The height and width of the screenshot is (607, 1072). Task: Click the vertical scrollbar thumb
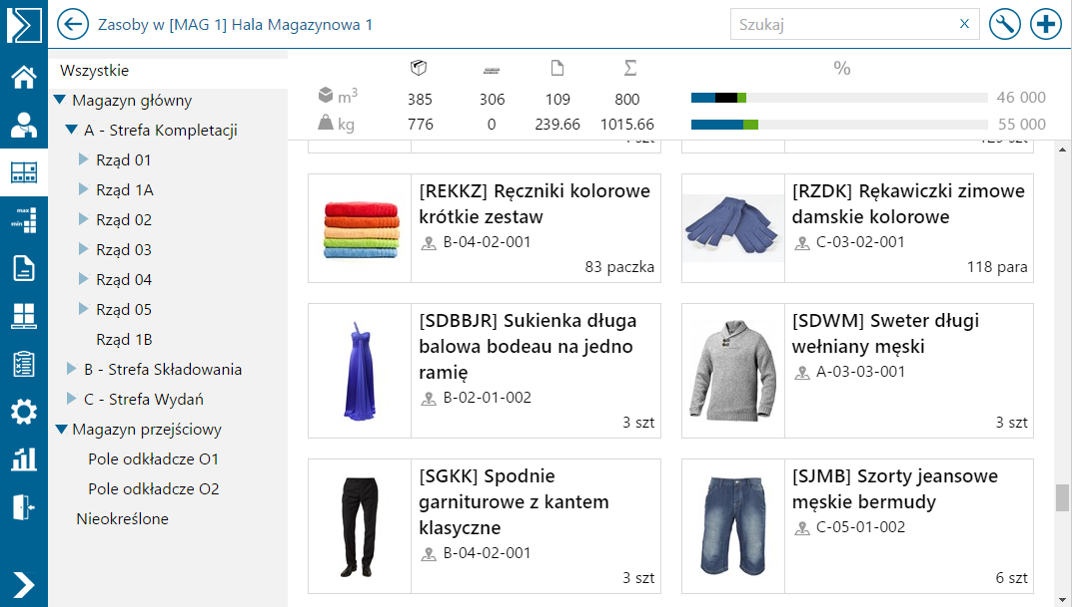coord(1062,498)
